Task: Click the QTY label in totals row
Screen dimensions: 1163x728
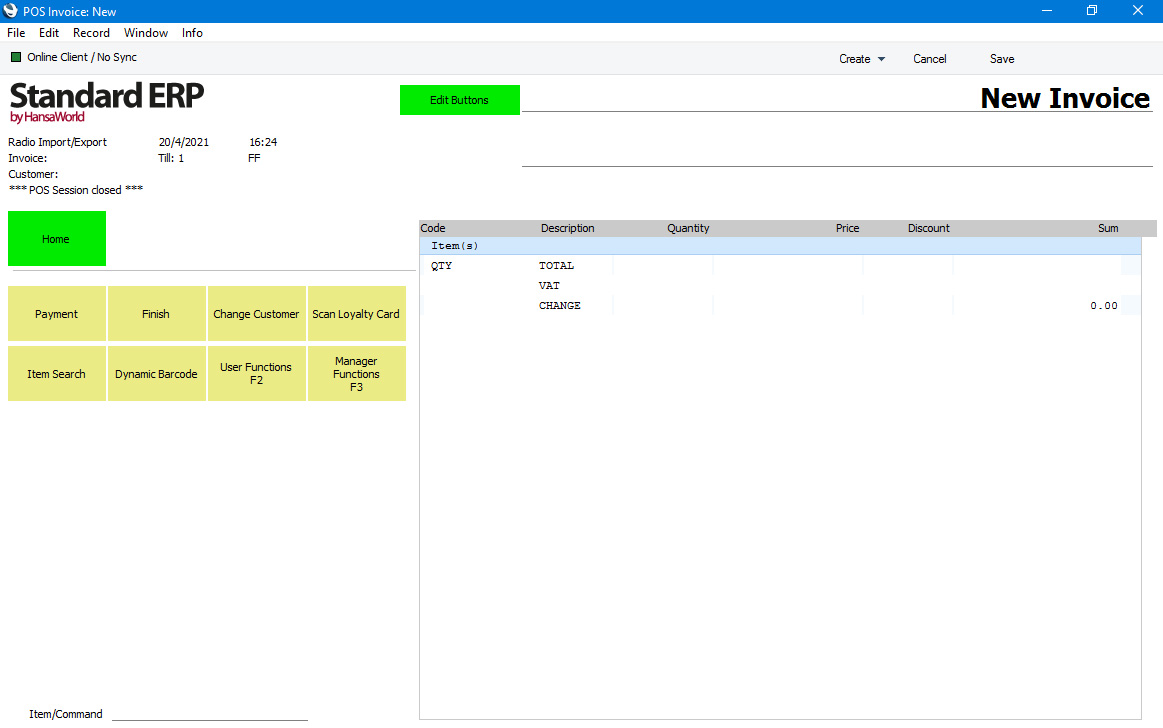Action: coord(441,265)
